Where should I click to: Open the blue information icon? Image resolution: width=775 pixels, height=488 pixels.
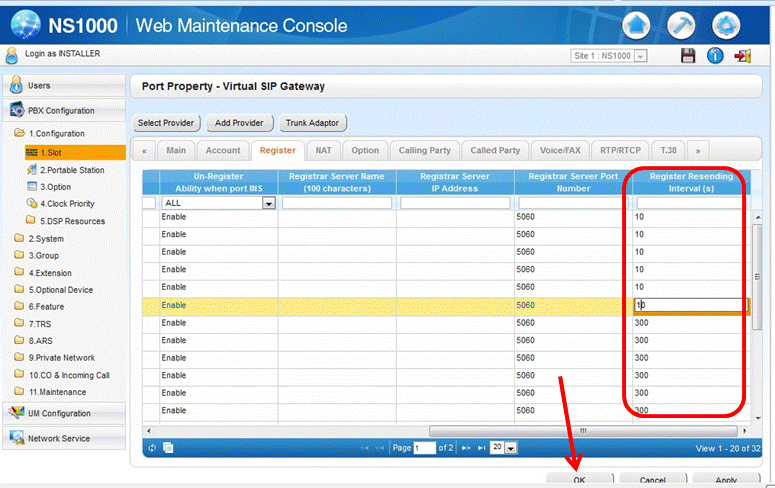coord(715,56)
